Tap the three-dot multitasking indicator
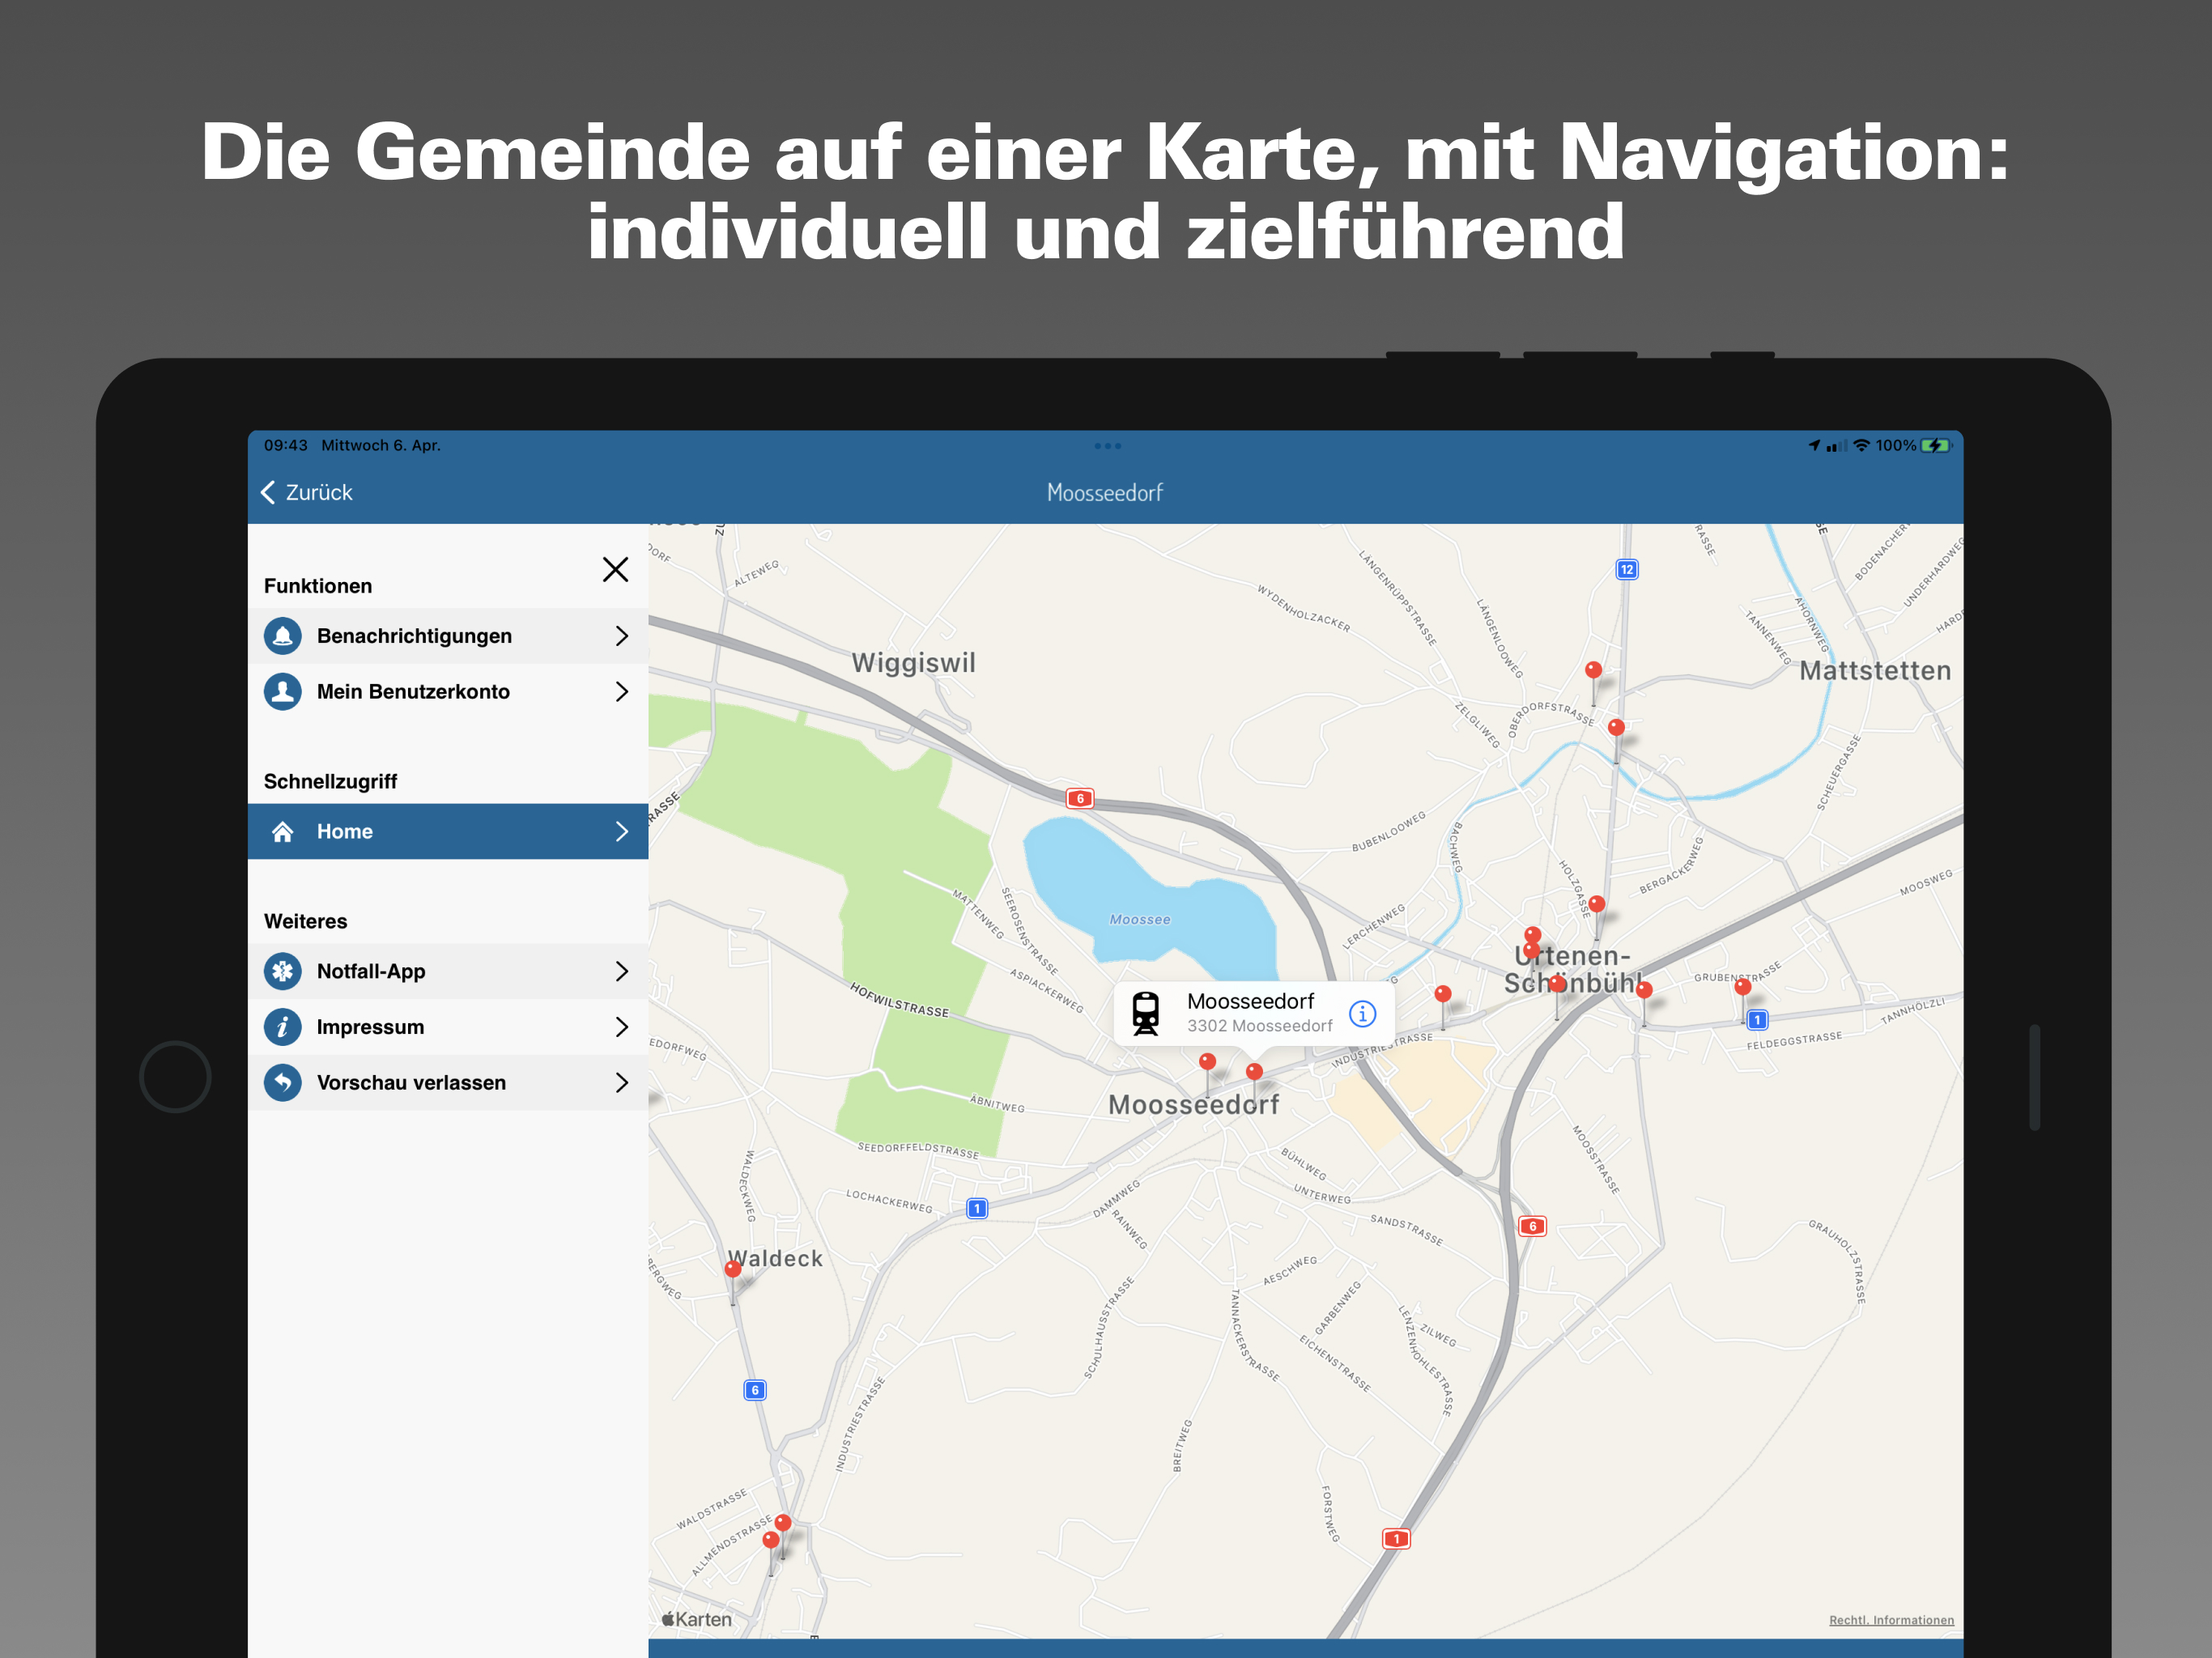2212x1658 pixels. click(x=1107, y=446)
